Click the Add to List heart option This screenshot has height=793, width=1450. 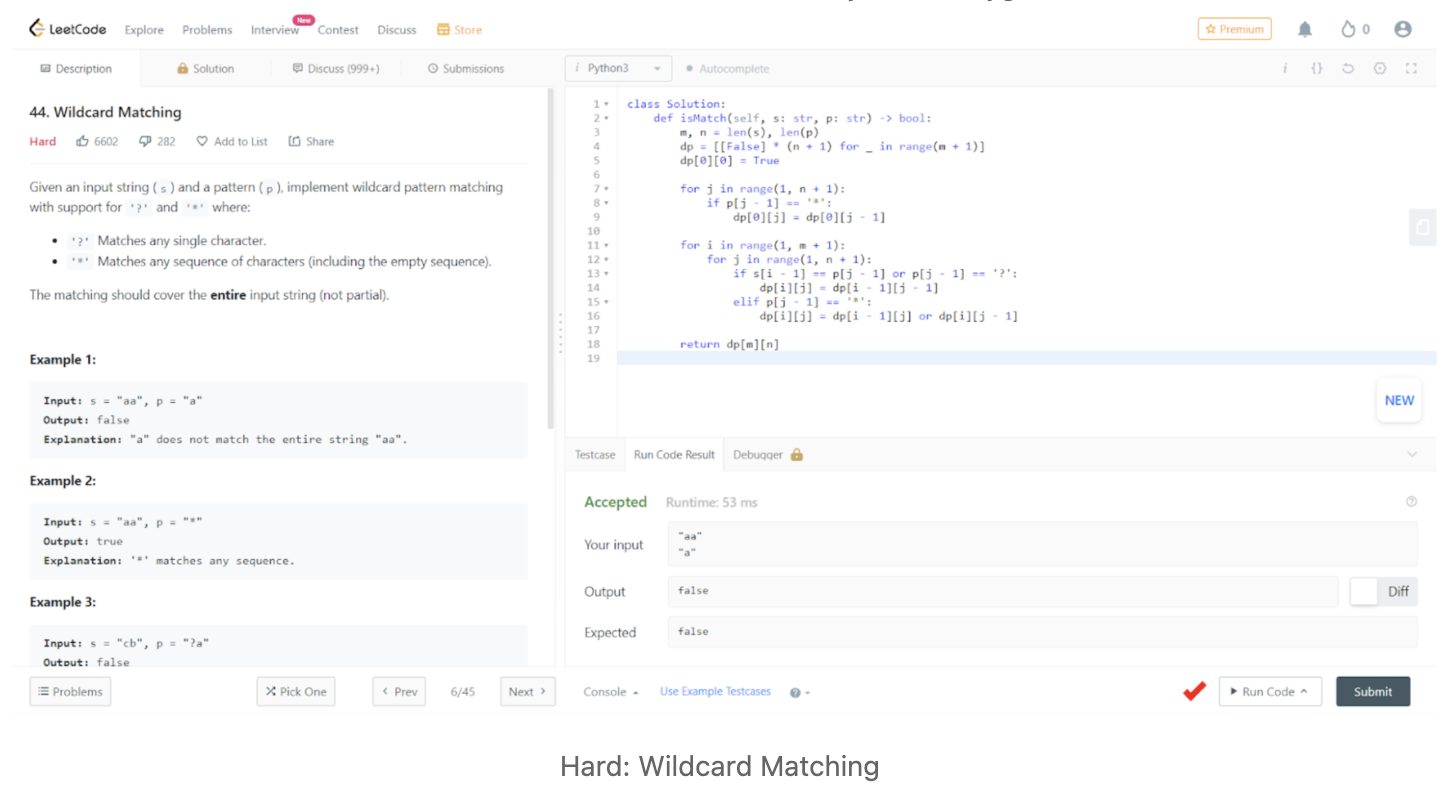point(232,141)
